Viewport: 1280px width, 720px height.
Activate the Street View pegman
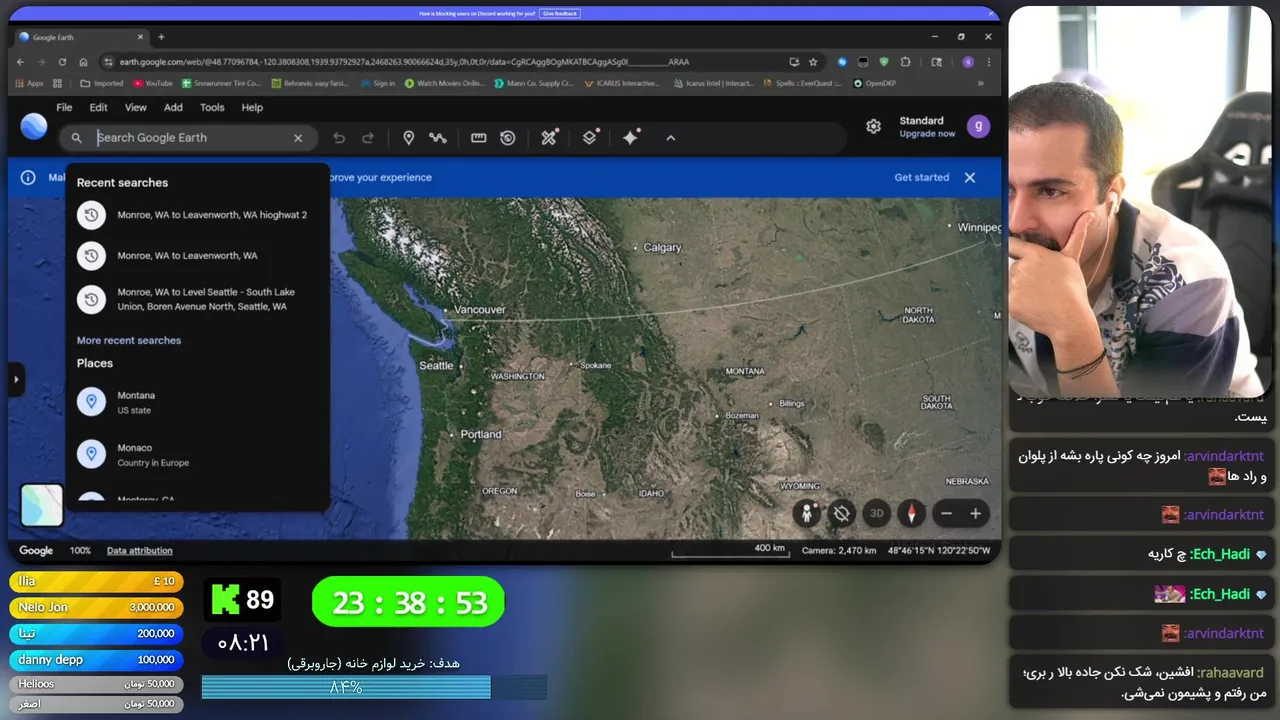coord(806,514)
